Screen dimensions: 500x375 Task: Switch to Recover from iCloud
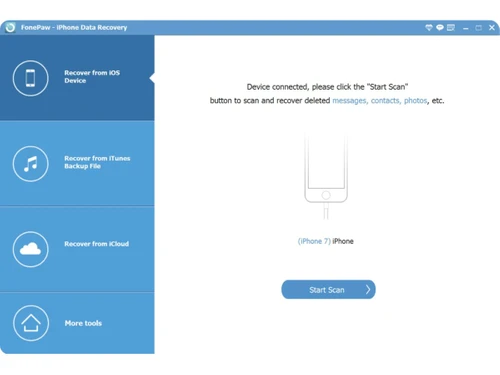coord(77,249)
